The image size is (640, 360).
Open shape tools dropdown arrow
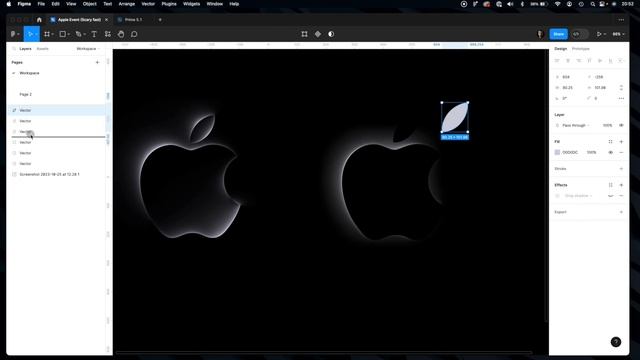(69, 34)
